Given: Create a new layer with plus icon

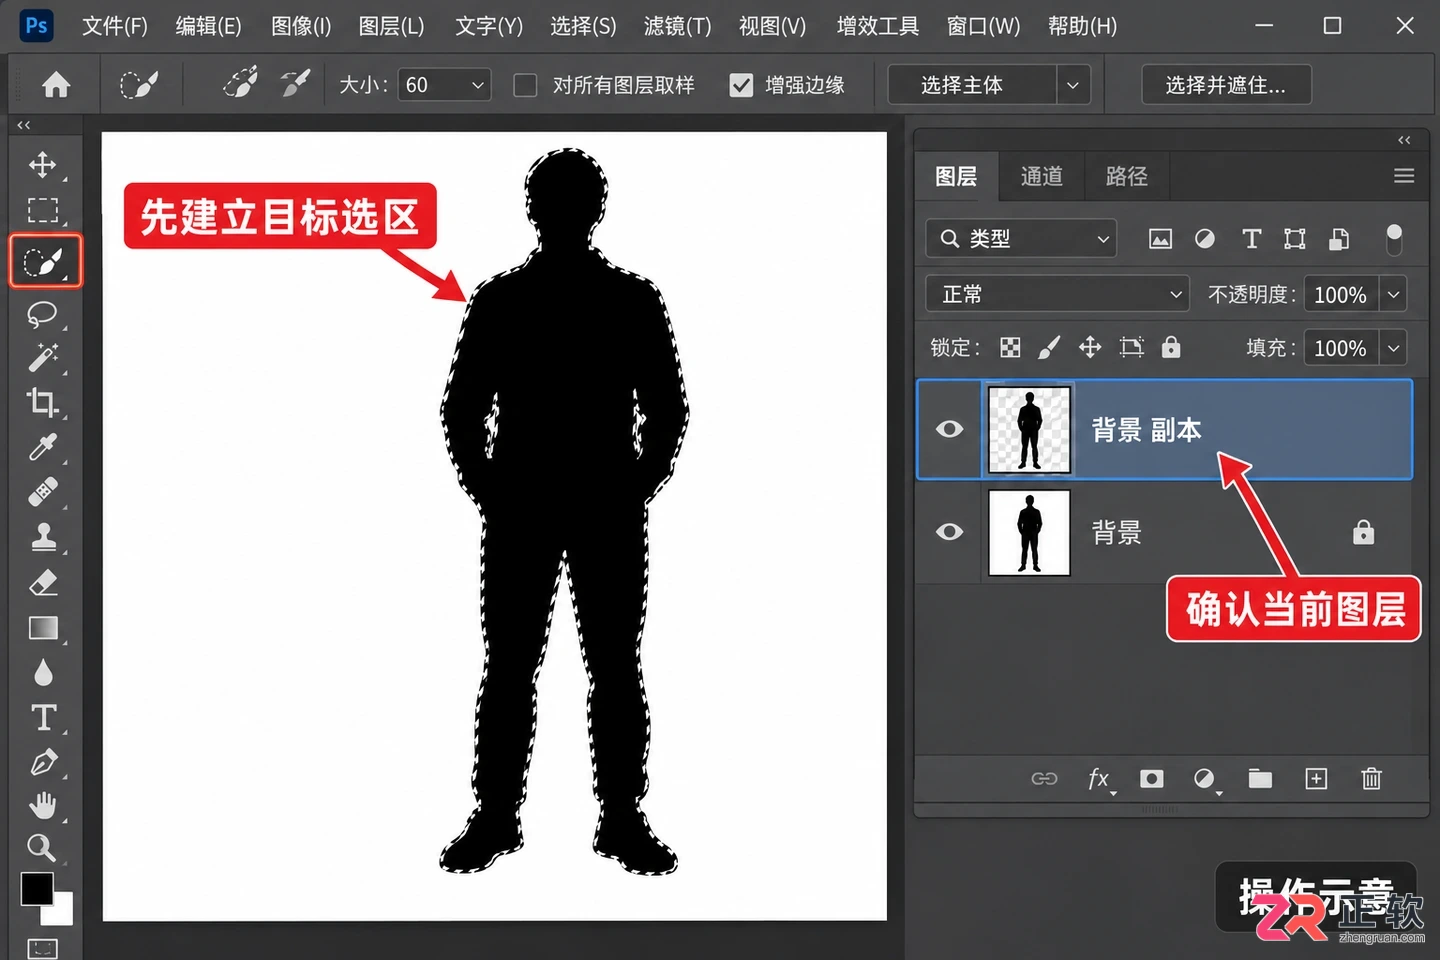Looking at the screenshot, I should [1316, 778].
